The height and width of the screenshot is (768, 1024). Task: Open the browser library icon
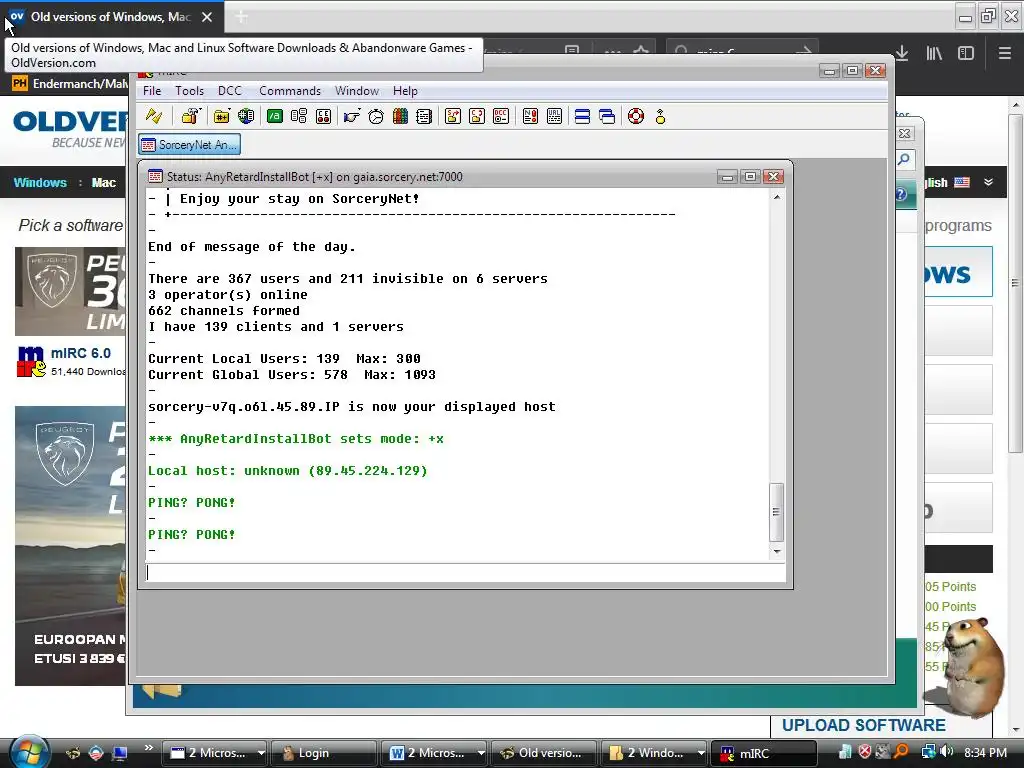(x=934, y=53)
